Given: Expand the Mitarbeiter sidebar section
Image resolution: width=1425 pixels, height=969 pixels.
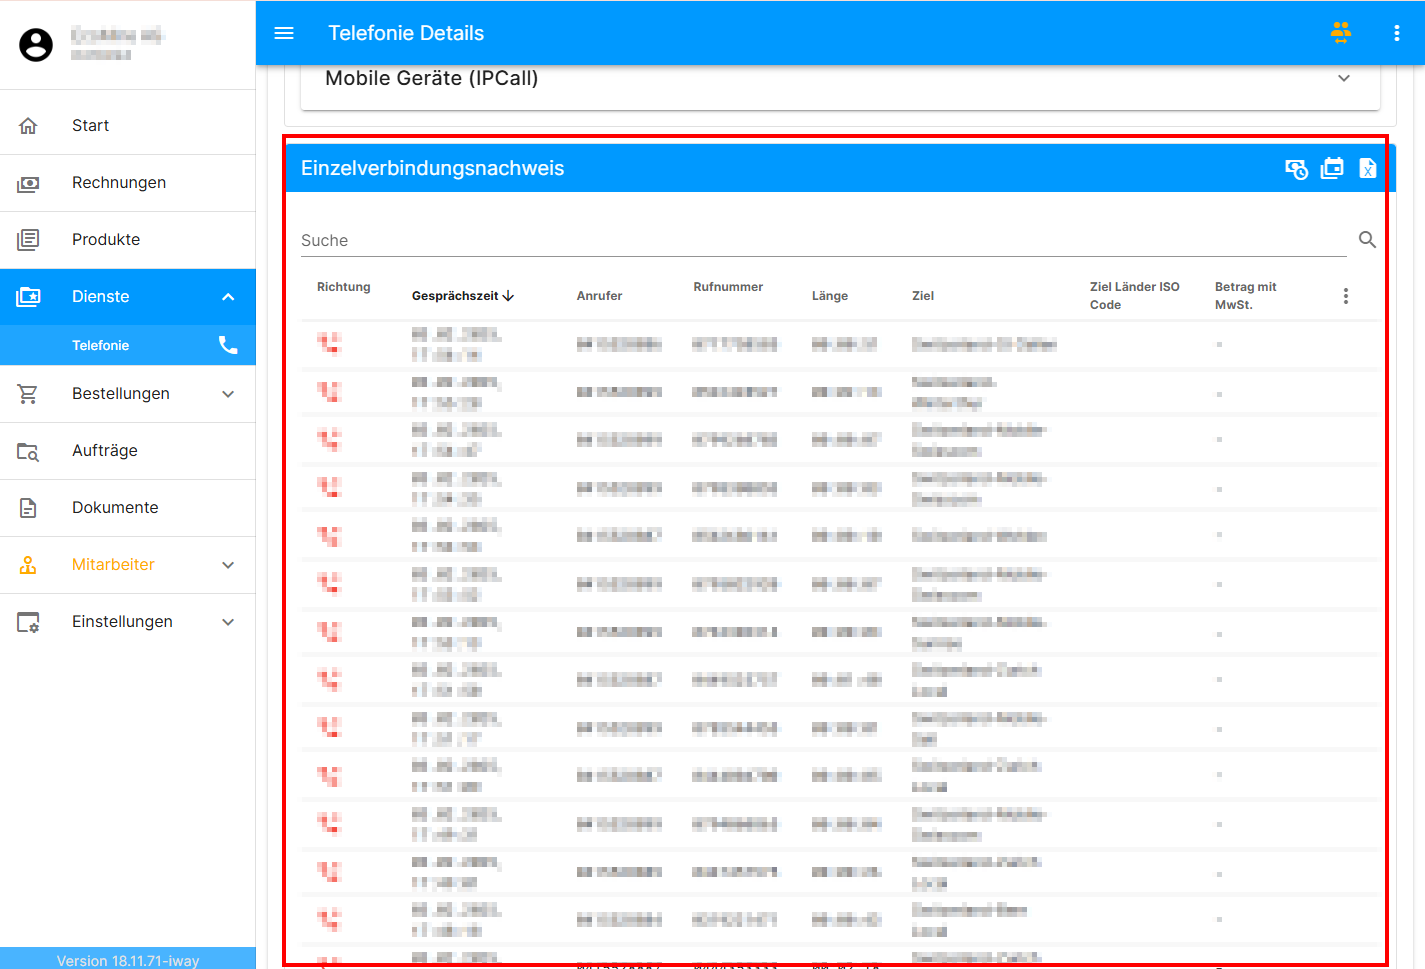Looking at the screenshot, I should [128, 565].
